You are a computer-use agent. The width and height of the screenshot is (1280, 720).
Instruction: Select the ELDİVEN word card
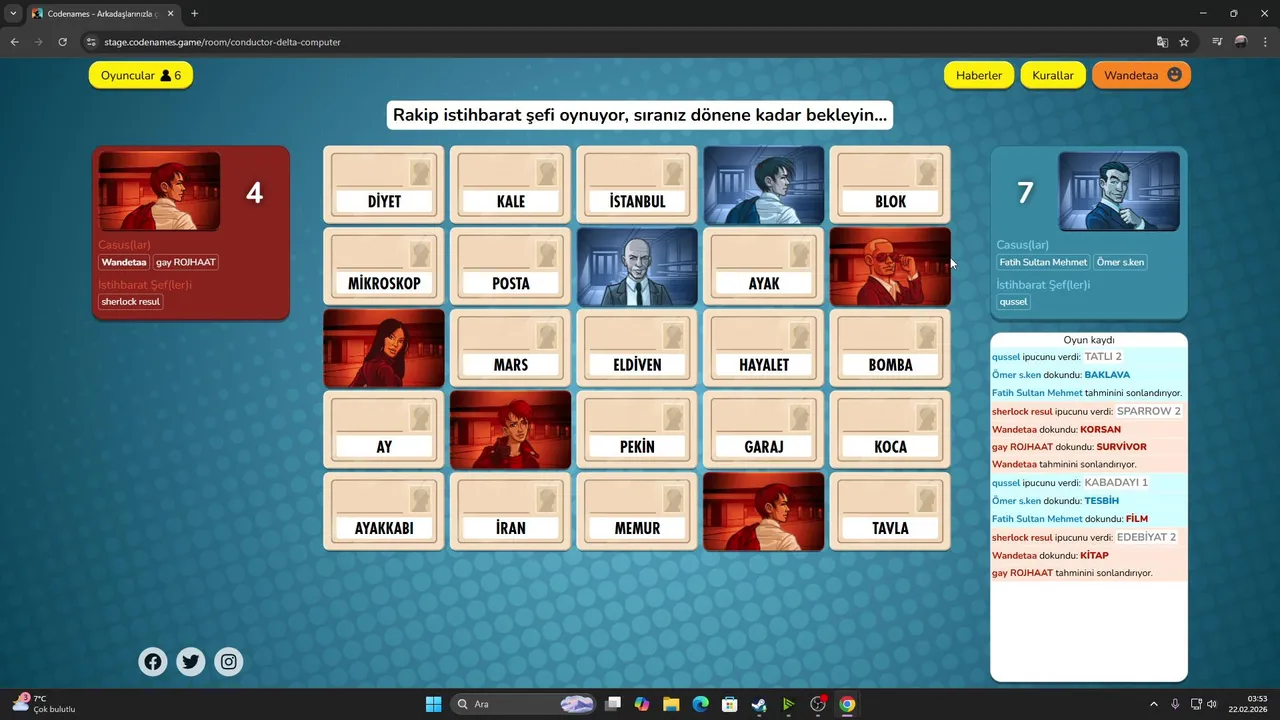pos(637,348)
